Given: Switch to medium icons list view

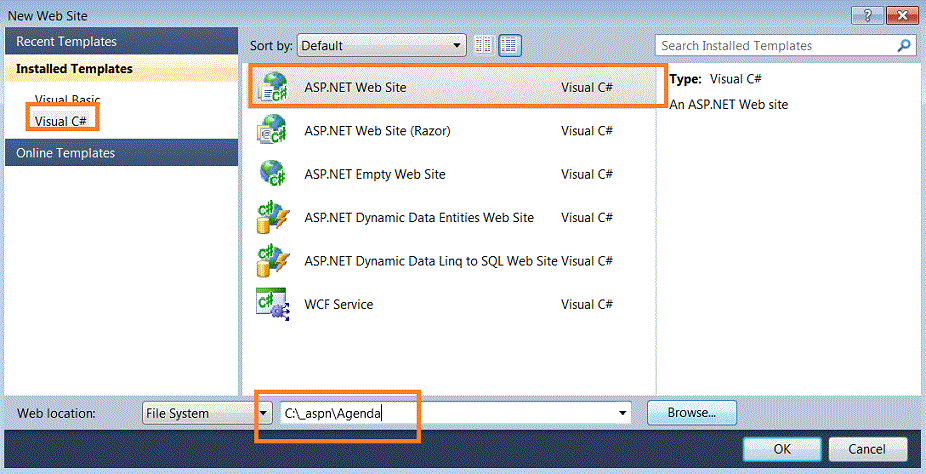Looking at the screenshot, I should 510,45.
